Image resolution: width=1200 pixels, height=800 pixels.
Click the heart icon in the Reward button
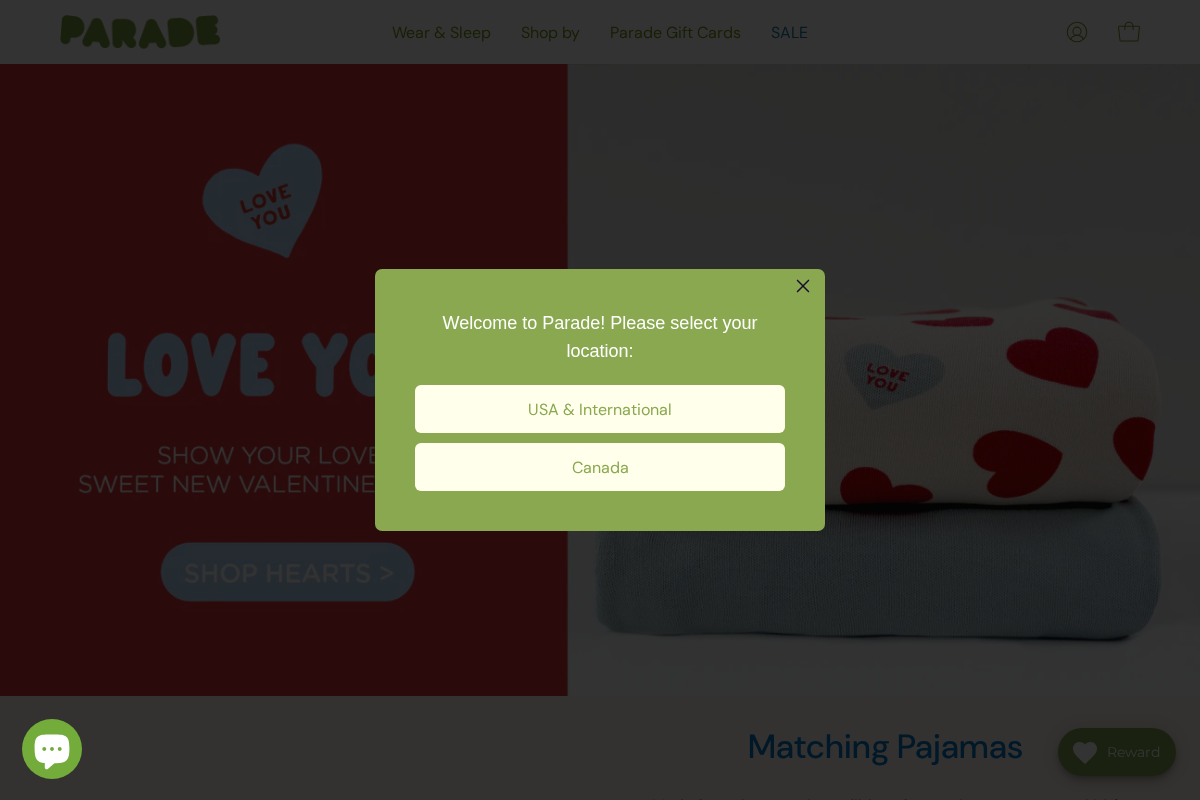[1085, 752]
